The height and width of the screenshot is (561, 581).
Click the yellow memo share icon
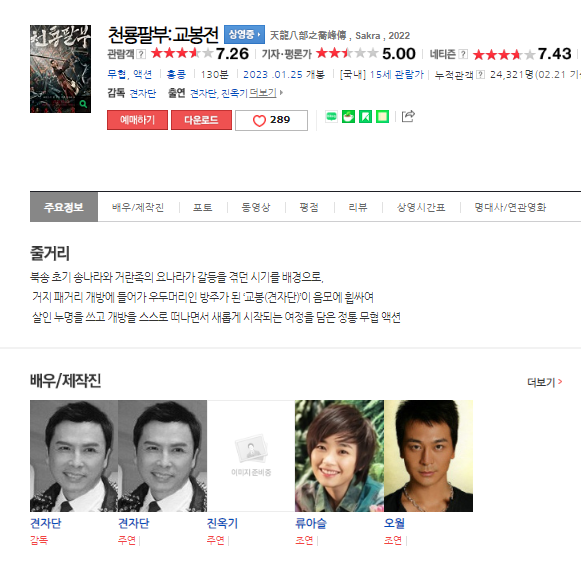(x=382, y=117)
